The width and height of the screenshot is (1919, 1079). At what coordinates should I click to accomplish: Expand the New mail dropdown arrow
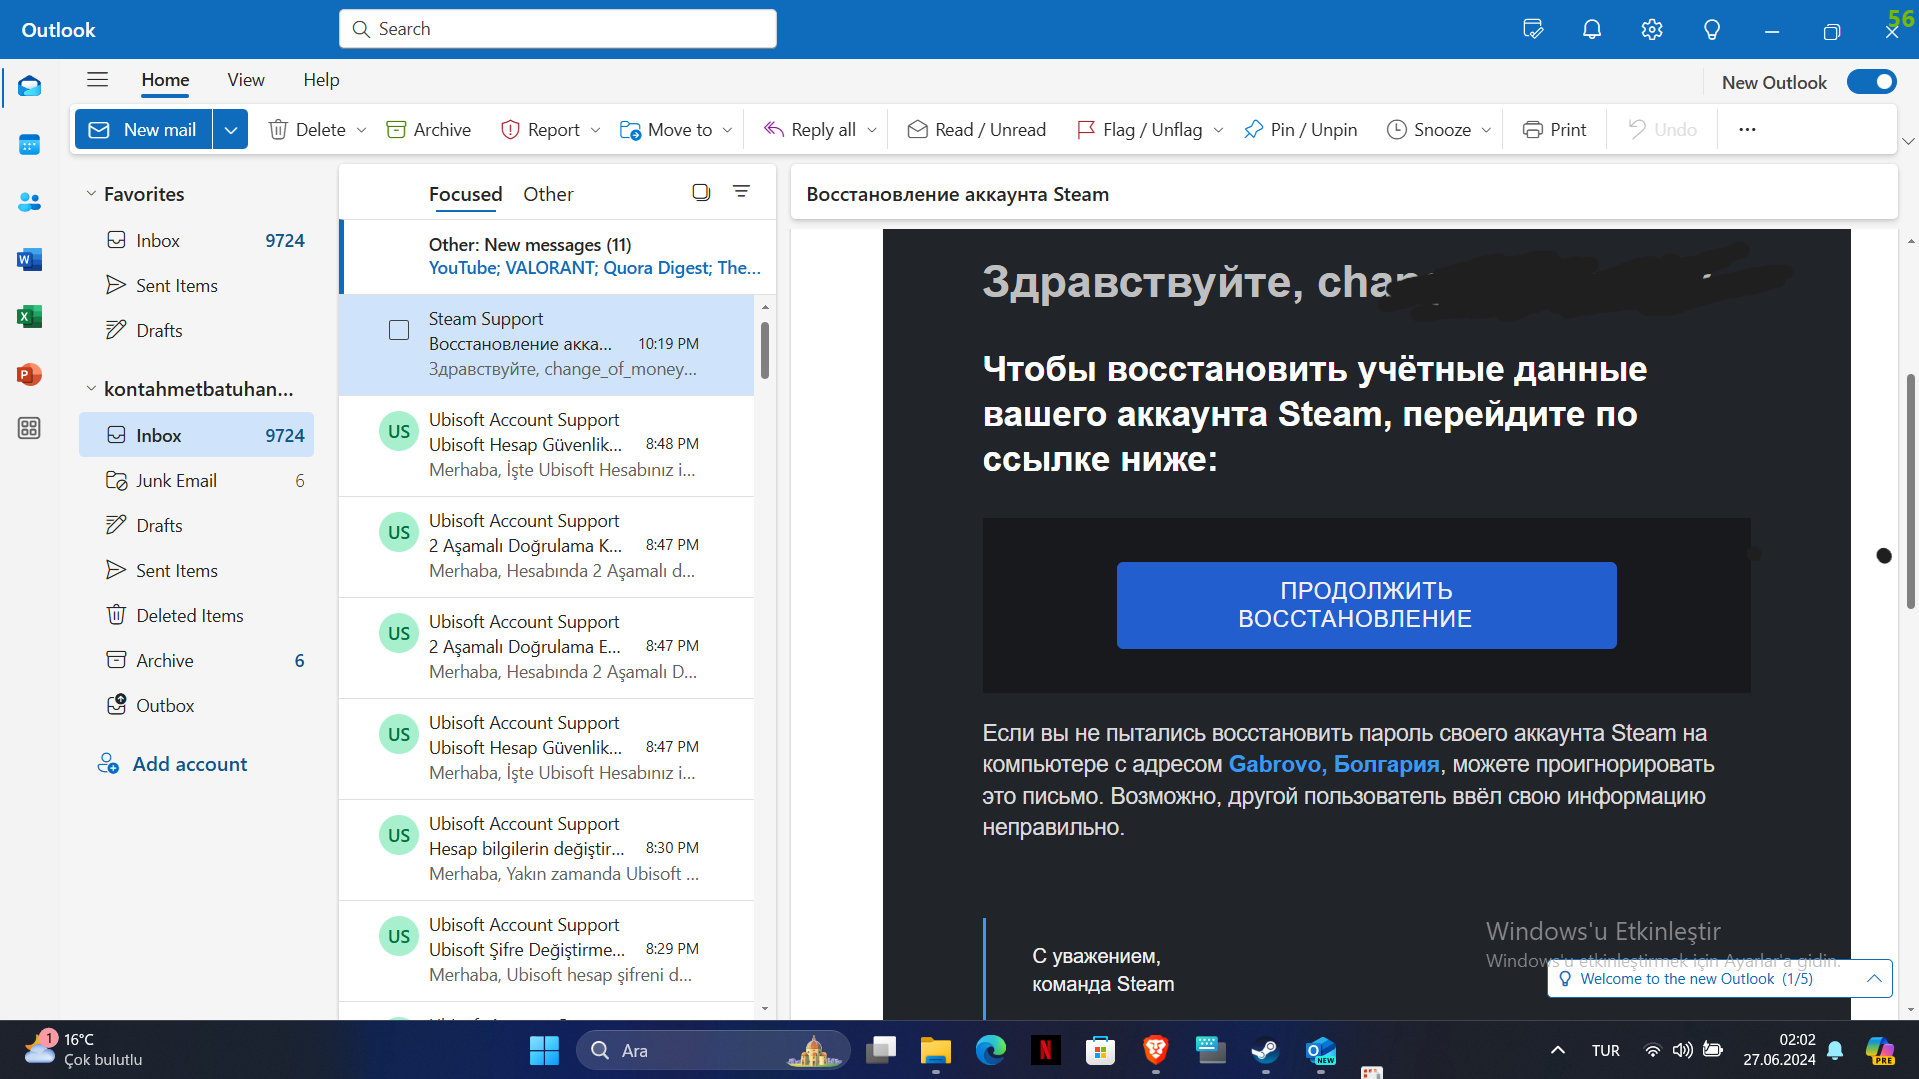coord(230,129)
